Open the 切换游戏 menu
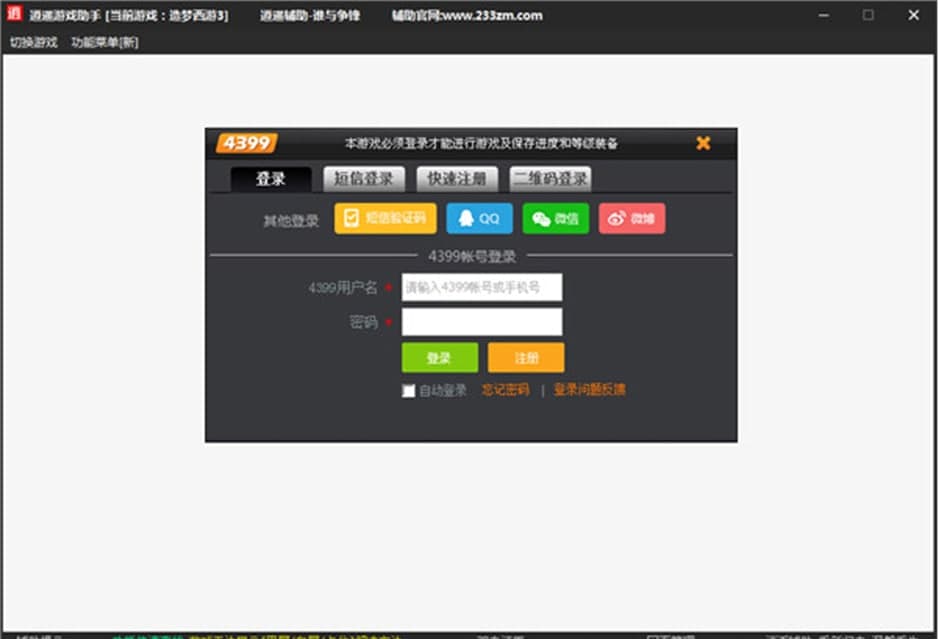Image resolution: width=951 pixels, height=639 pixels. click(x=33, y=42)
